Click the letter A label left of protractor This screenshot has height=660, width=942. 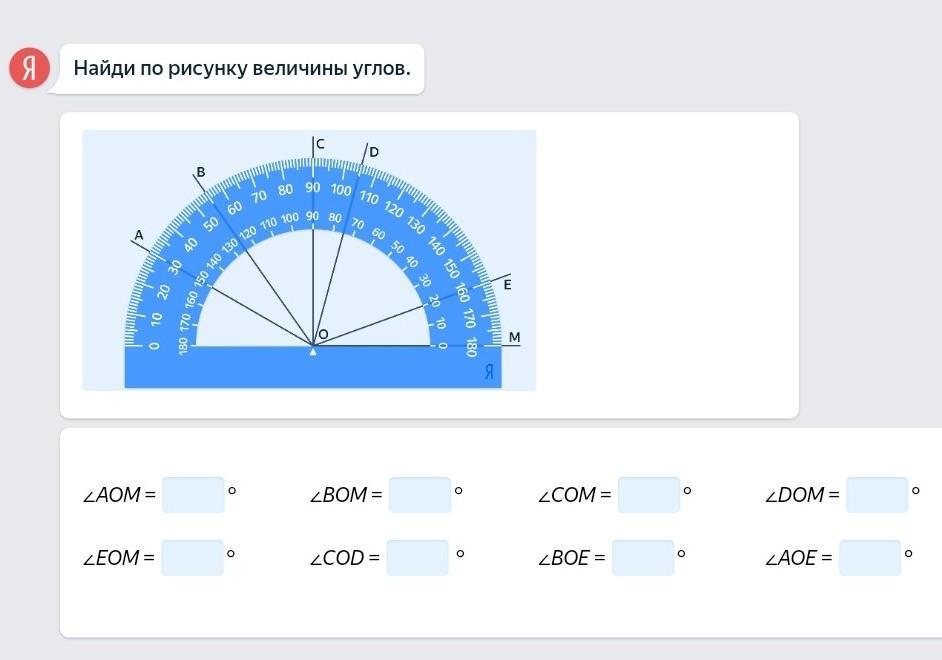(x=139, y=235)
